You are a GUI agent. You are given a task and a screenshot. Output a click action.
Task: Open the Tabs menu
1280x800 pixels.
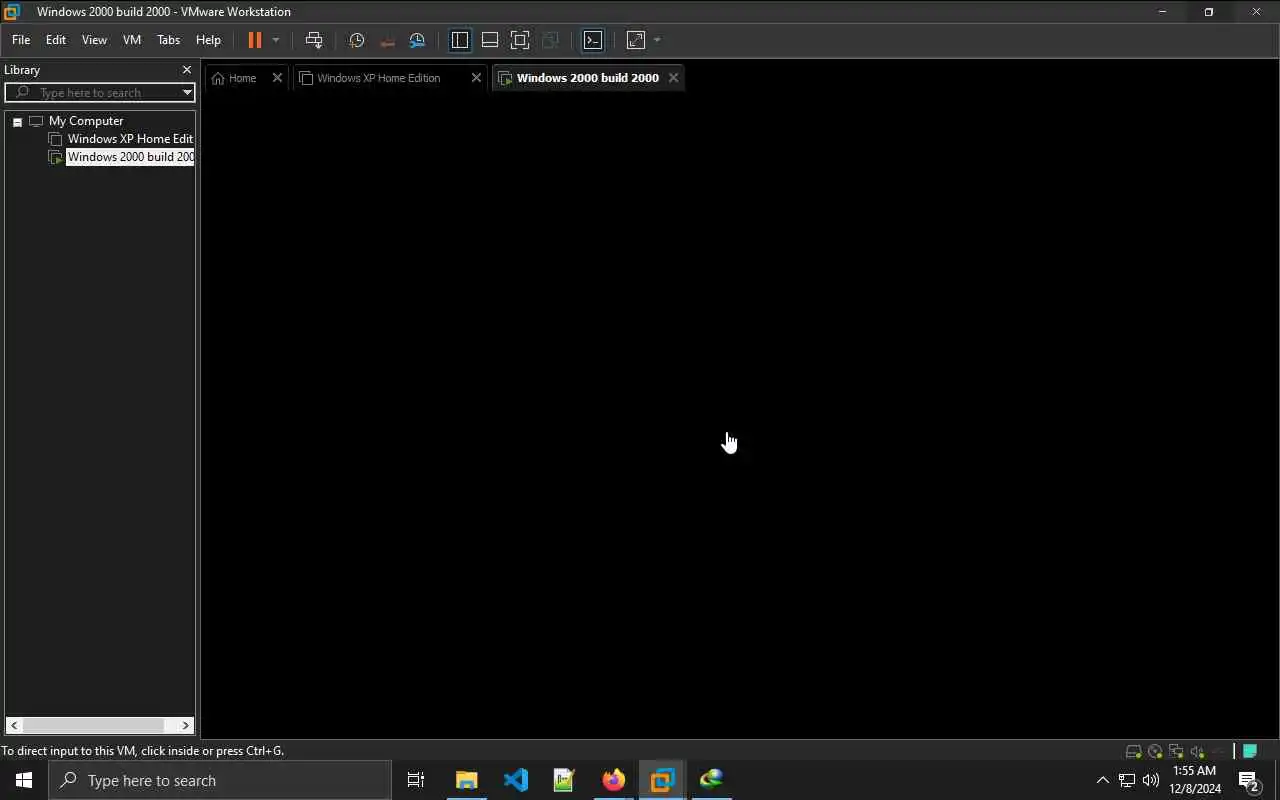[x=169, y=40]
